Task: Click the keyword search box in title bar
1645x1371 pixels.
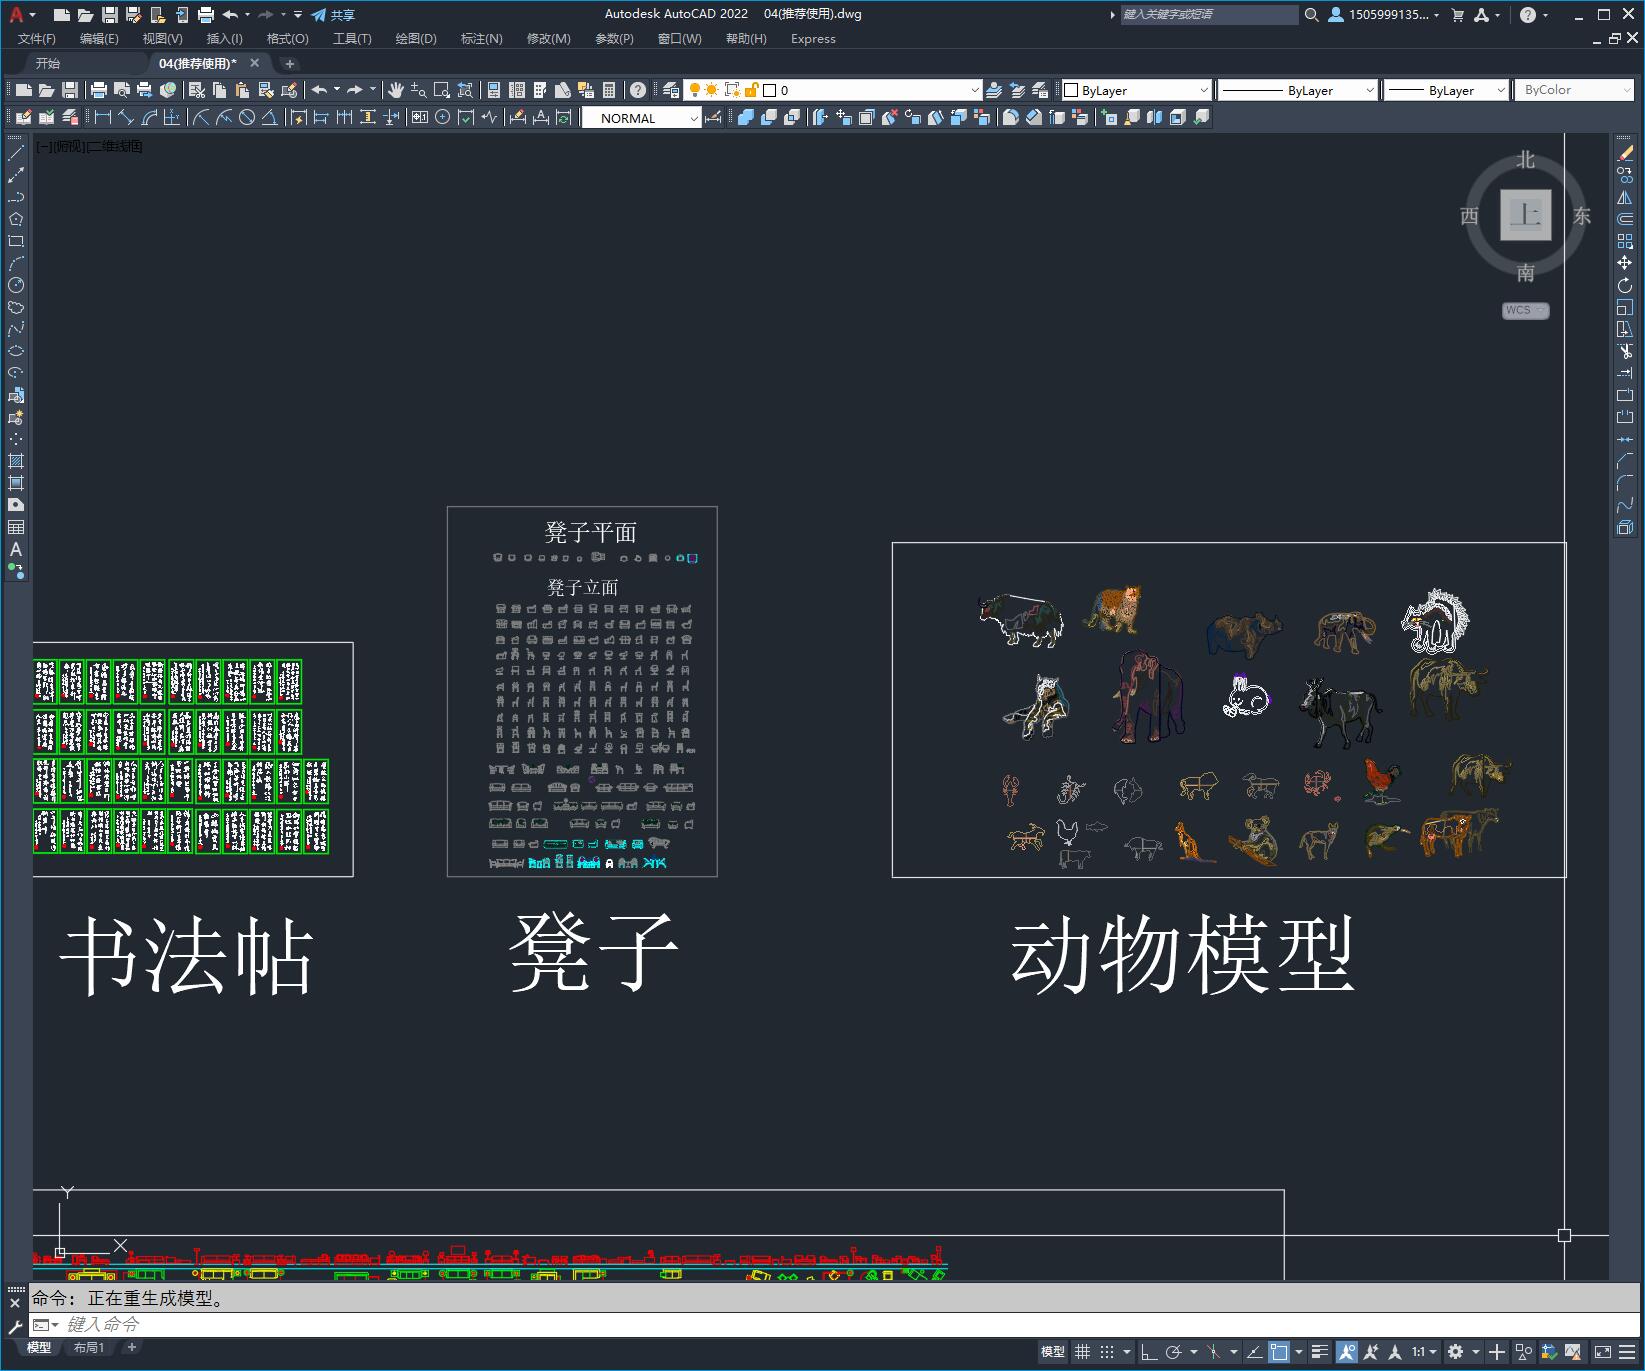Action: coord(1208,14)
